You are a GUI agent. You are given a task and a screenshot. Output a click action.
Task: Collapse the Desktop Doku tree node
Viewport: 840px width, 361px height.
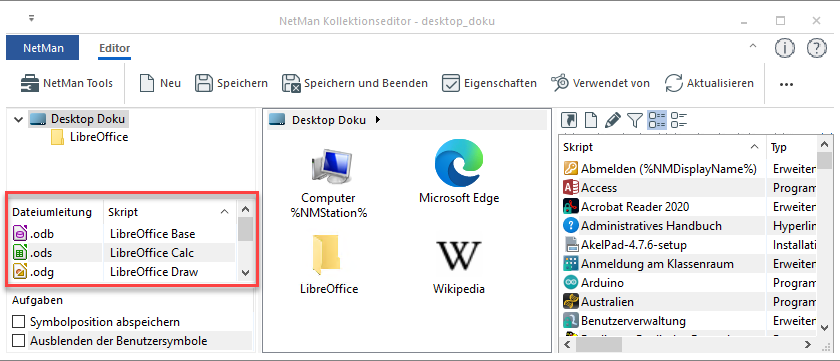pyautogui.click(x=19, y=119)
